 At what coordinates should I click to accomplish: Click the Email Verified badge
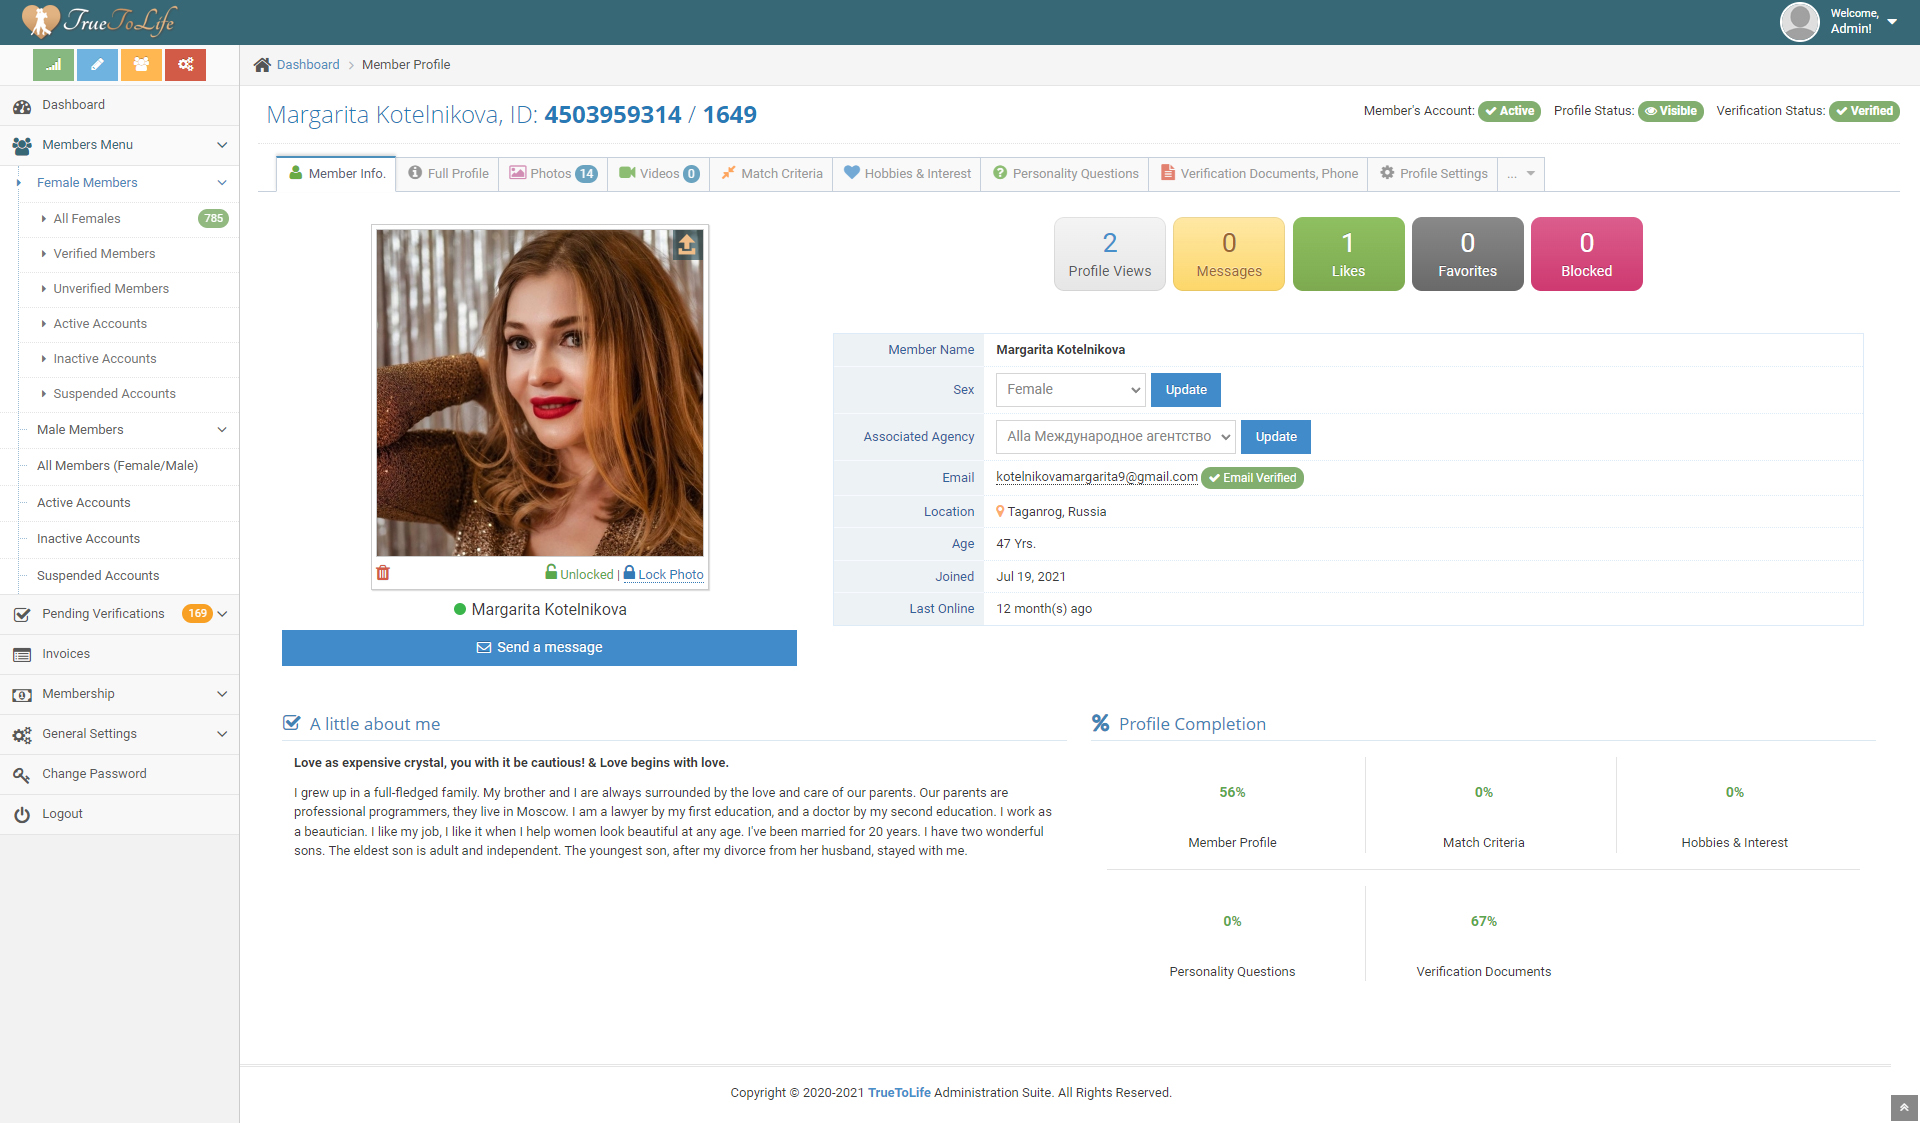tap(1252, 478)
